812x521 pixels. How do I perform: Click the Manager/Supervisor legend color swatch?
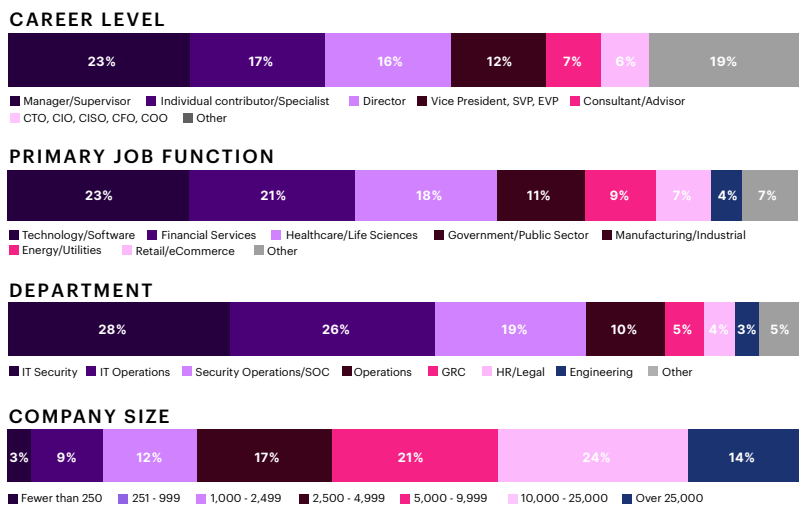click(14, 101)
